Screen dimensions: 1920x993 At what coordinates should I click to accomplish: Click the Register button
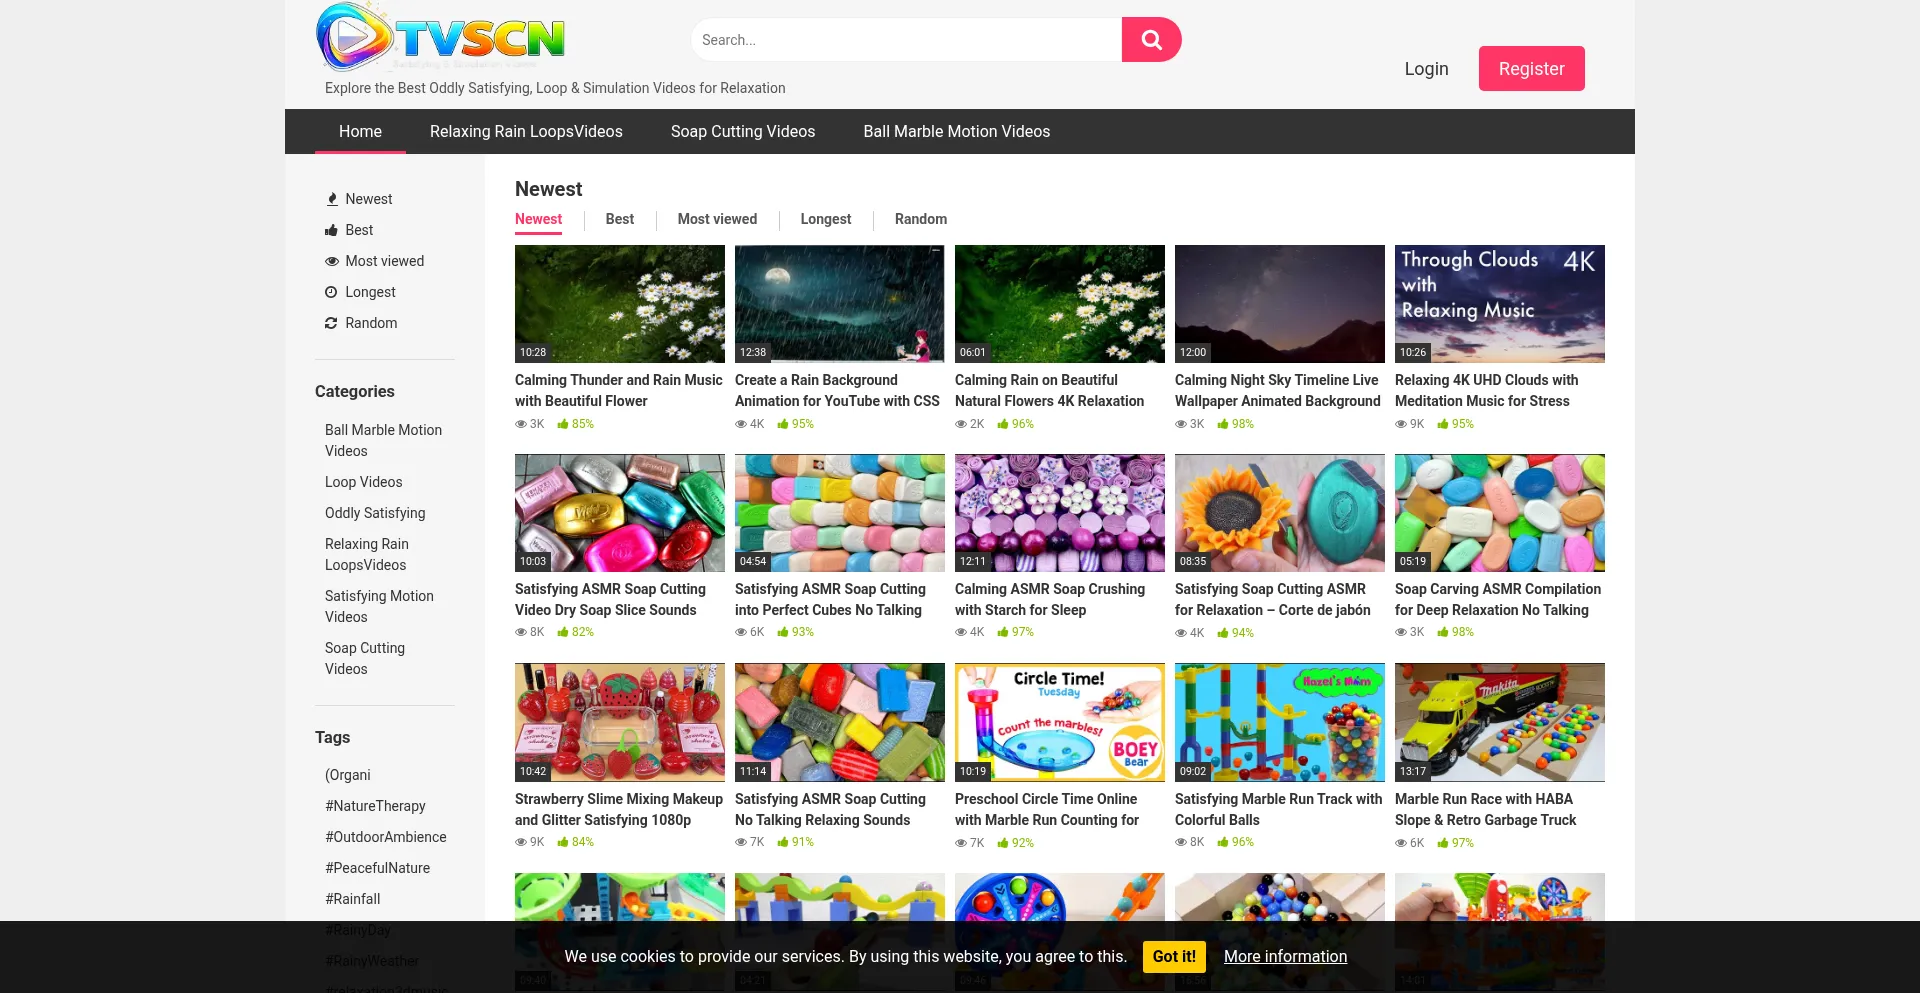point(1531,69)
